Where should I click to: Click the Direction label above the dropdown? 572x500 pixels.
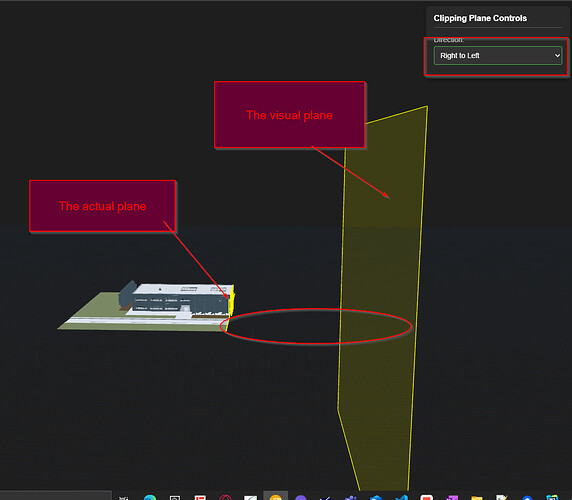tap(449, 40)
